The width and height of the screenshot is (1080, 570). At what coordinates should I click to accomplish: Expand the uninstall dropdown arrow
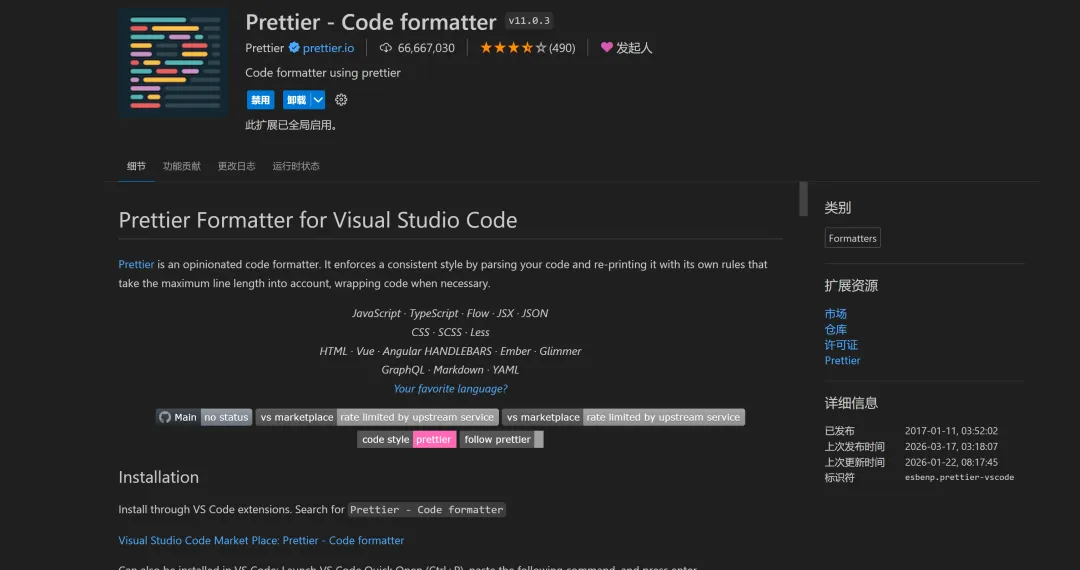coord(318,100)
